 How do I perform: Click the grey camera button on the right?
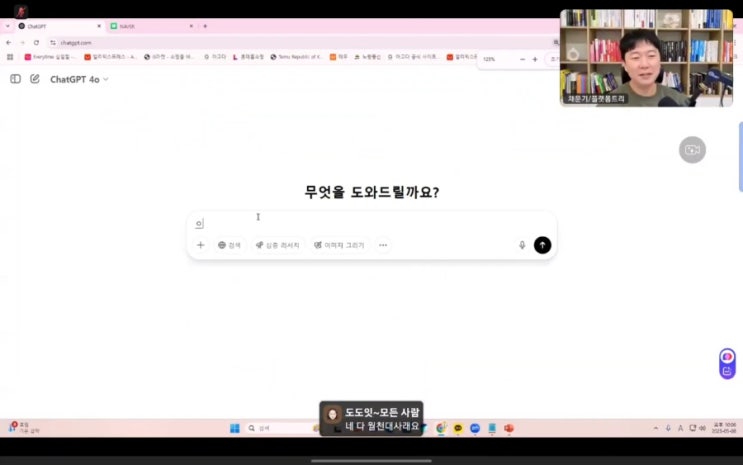point(692,150)
